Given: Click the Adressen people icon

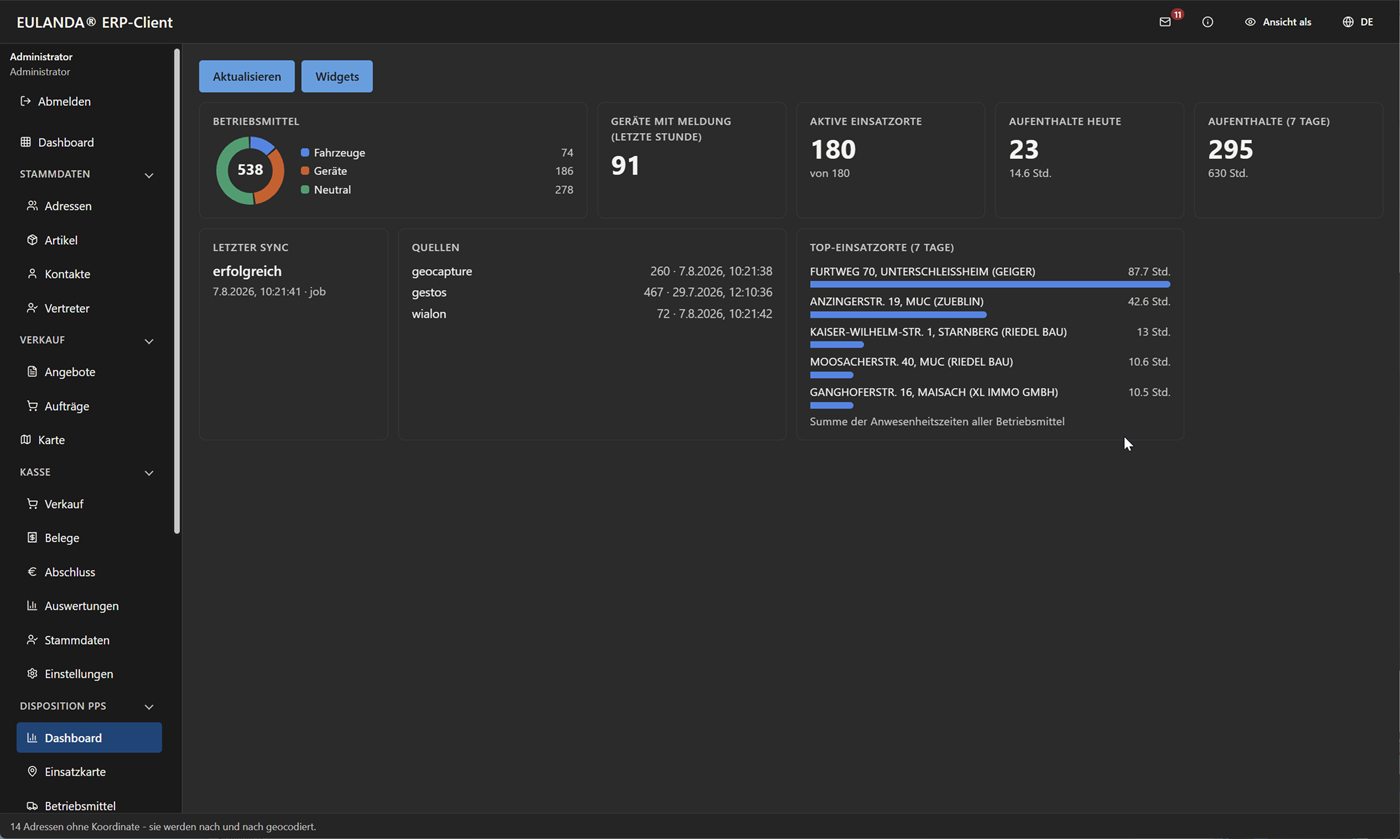Looking at the screenshot, I should coord(32,206).
